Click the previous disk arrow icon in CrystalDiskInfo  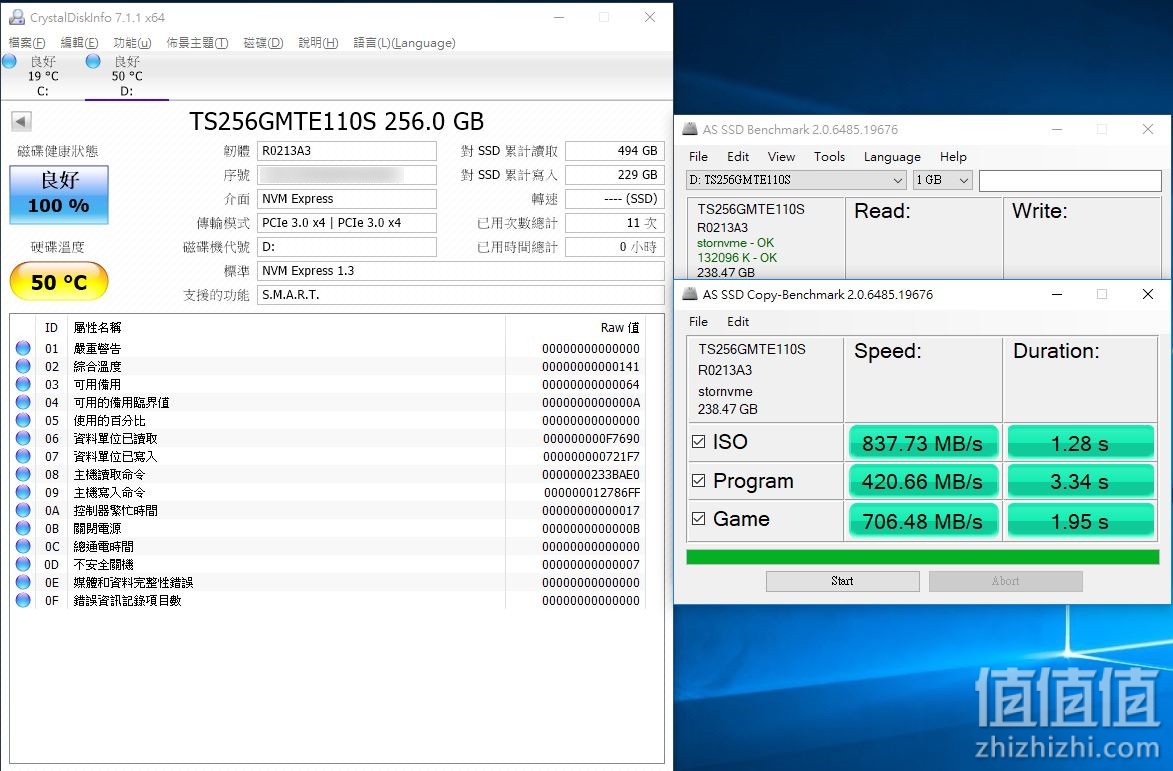pyautogui.click(x=22, y=121)
